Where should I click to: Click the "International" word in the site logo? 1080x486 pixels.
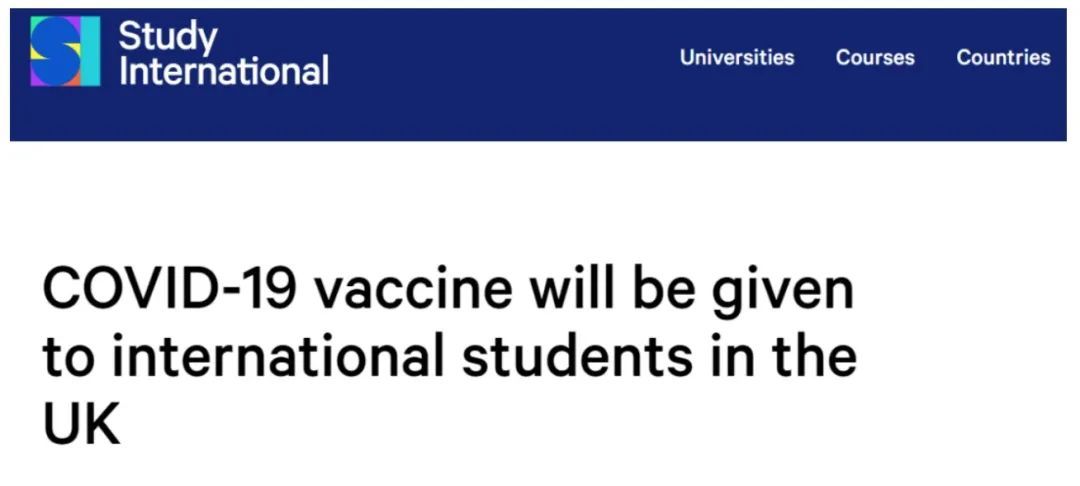click(224, 71)
